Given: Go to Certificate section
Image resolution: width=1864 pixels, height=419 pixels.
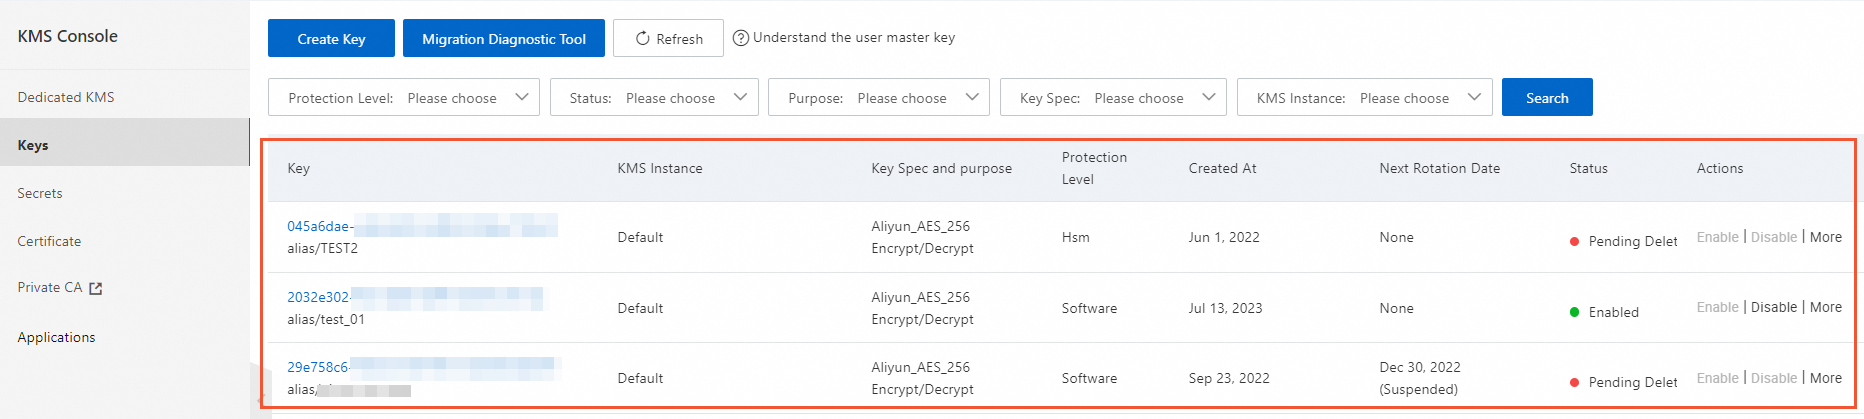Looking at the screenshot, I should coord(49,241).
